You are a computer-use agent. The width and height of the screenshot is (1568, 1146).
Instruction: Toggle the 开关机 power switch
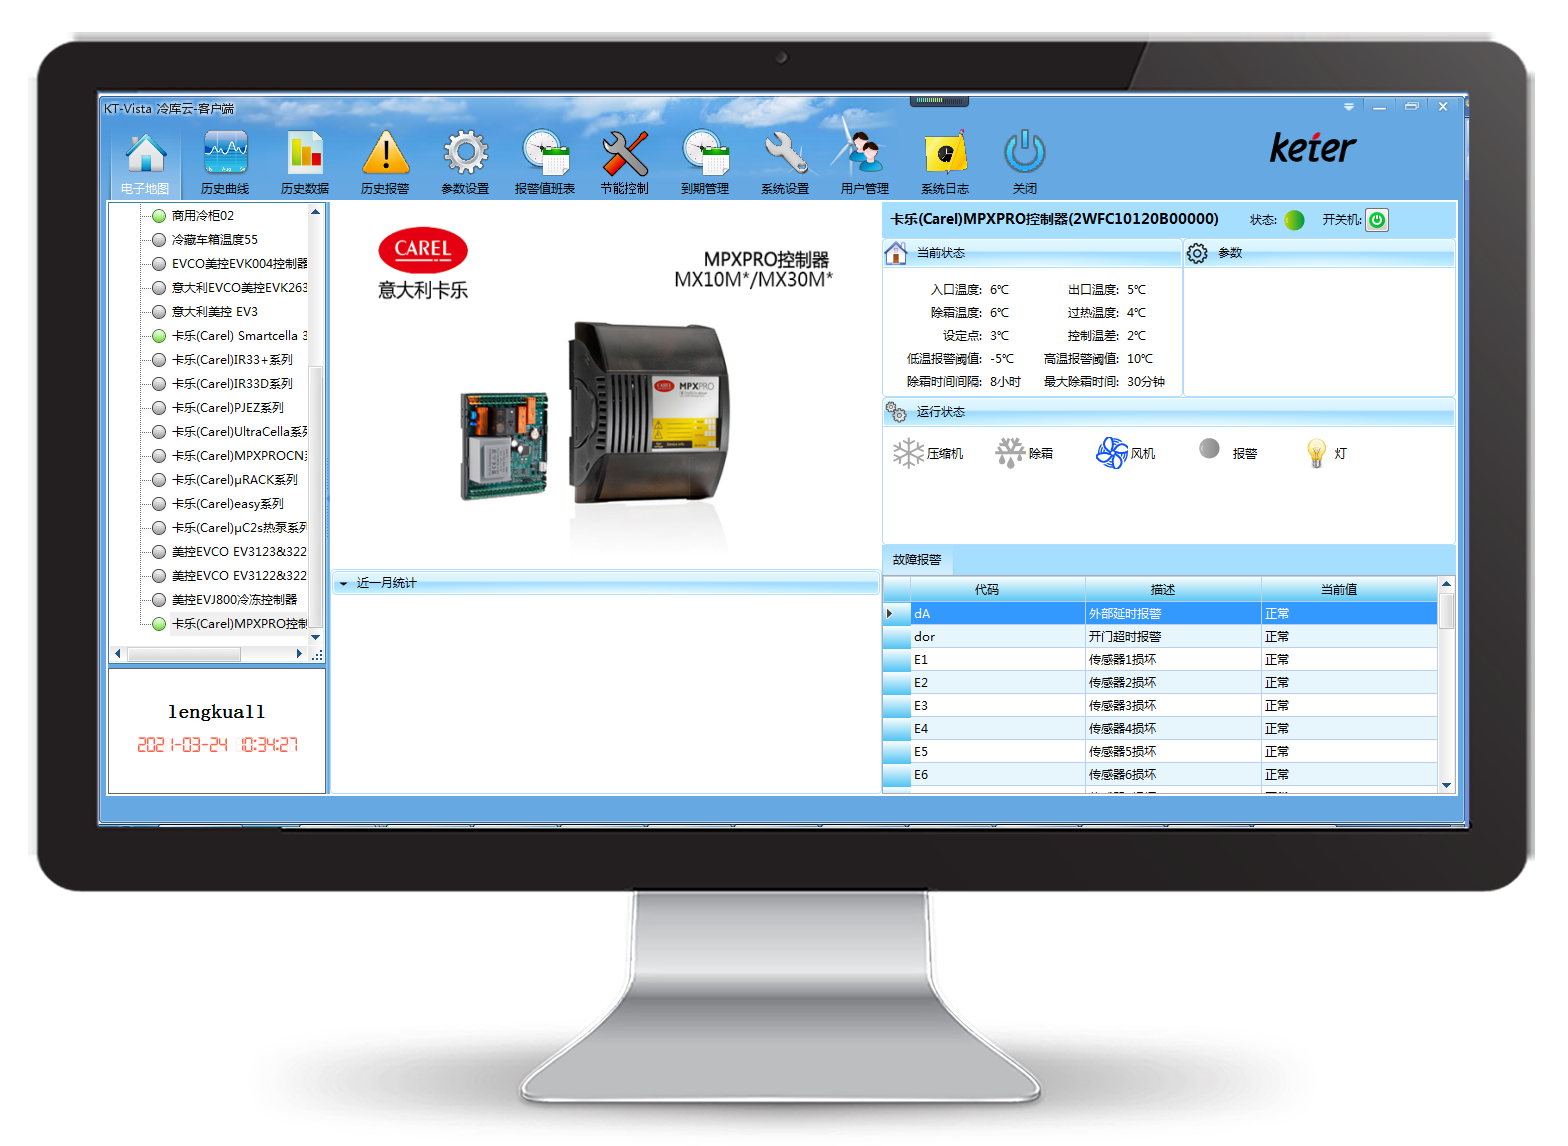(x=1377, y=220)
